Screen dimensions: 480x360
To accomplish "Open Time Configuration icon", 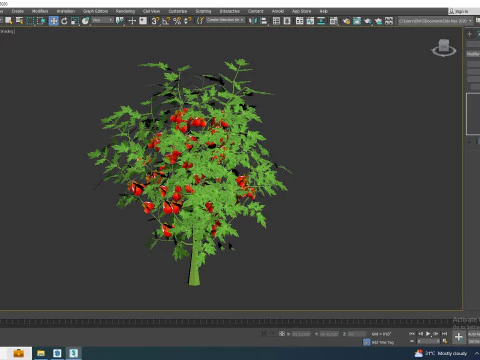I will pos(445,341).
